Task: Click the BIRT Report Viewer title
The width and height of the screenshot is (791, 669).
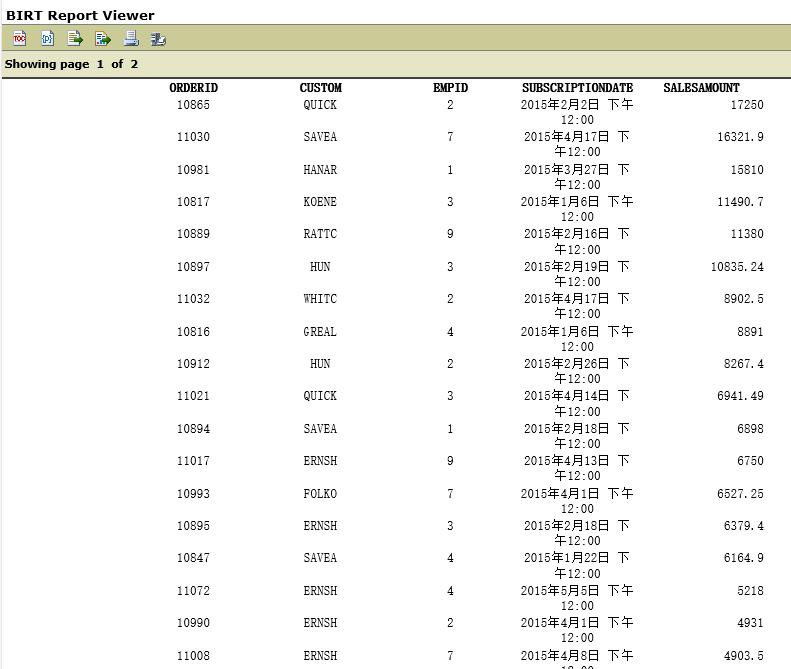Action: point(80,15)
